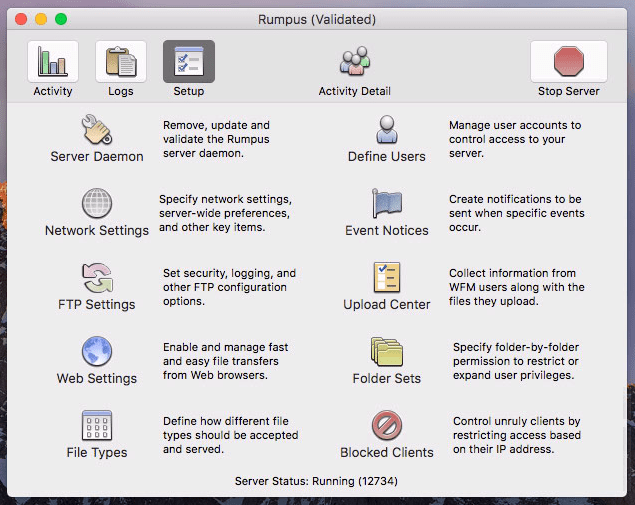Click the File Types label
635x505 pixels.
click(97, 453)
